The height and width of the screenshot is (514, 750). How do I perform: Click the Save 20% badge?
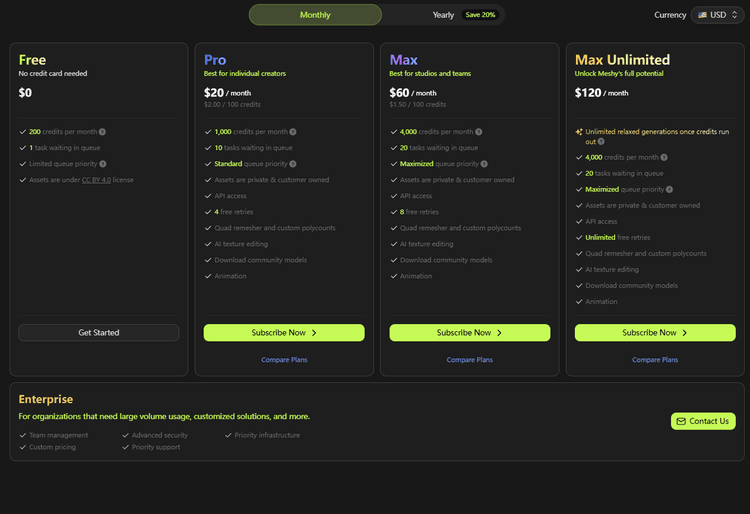click(480, 15)
